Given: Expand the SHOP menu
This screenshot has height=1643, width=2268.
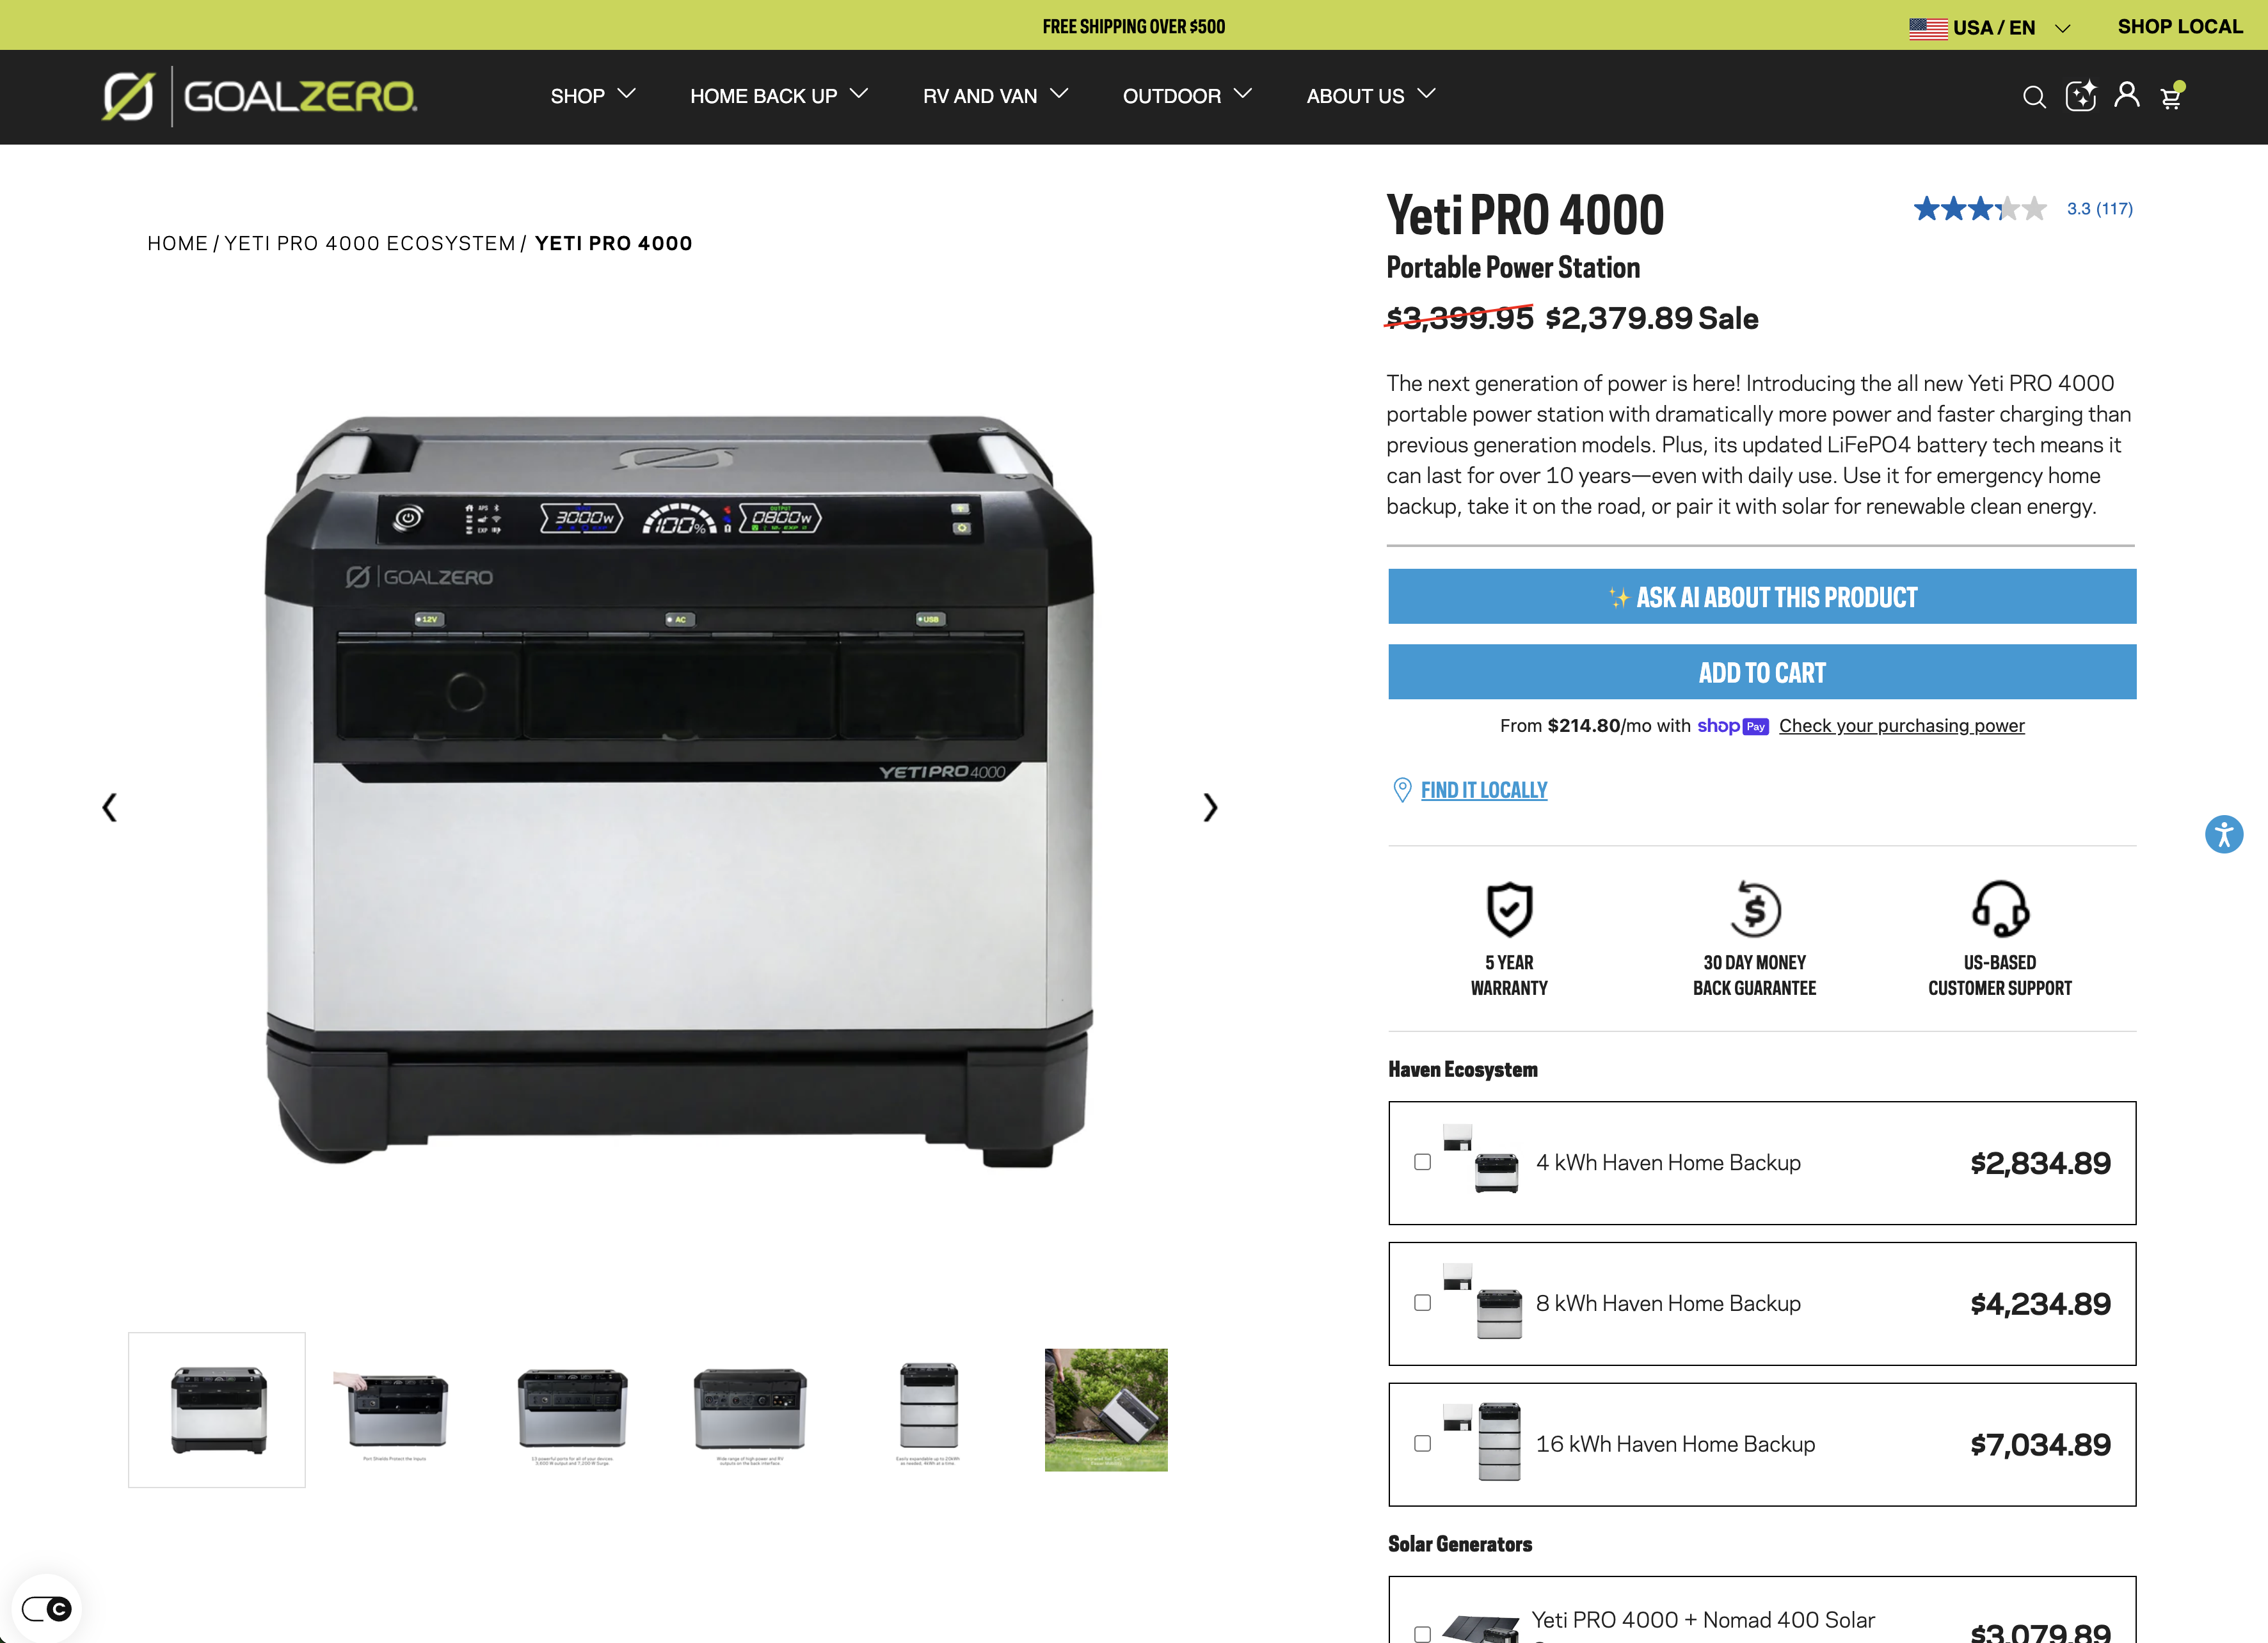Looking at the screenshot, I should [593, 96].
